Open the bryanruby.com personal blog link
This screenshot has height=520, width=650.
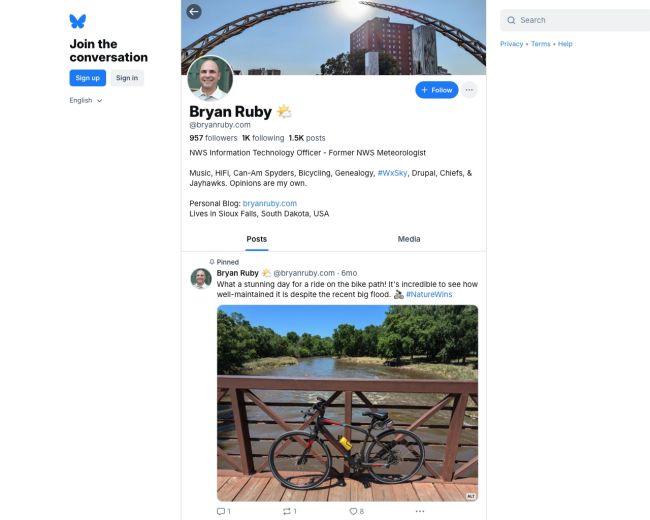pyautogui.click(x=269, y=203)
